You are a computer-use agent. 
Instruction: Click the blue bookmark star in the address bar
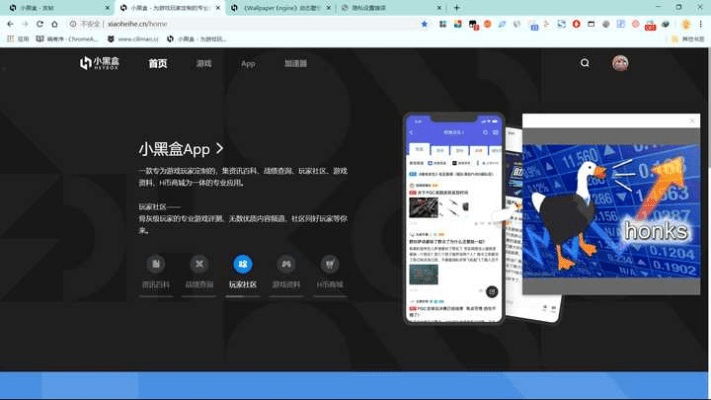[x=424, y=24]
